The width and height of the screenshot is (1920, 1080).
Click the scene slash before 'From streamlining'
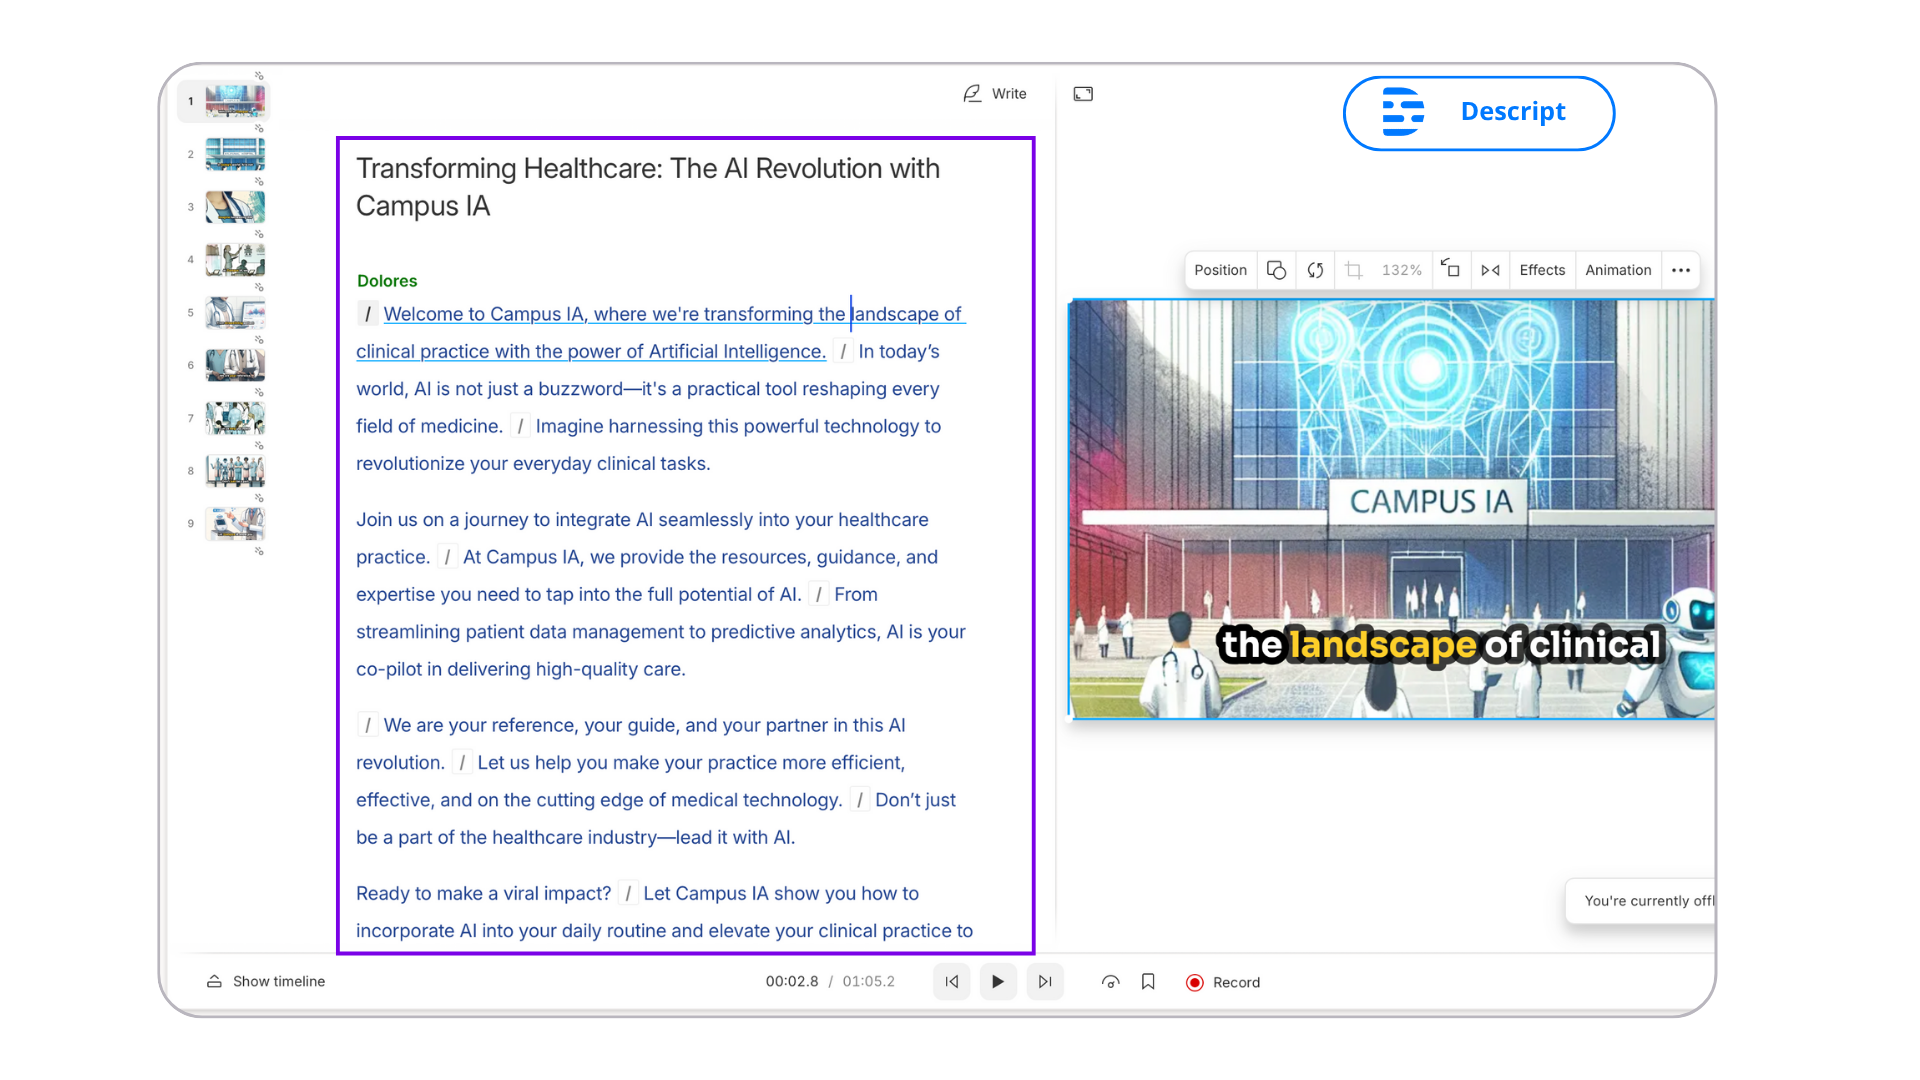(818, 594)
